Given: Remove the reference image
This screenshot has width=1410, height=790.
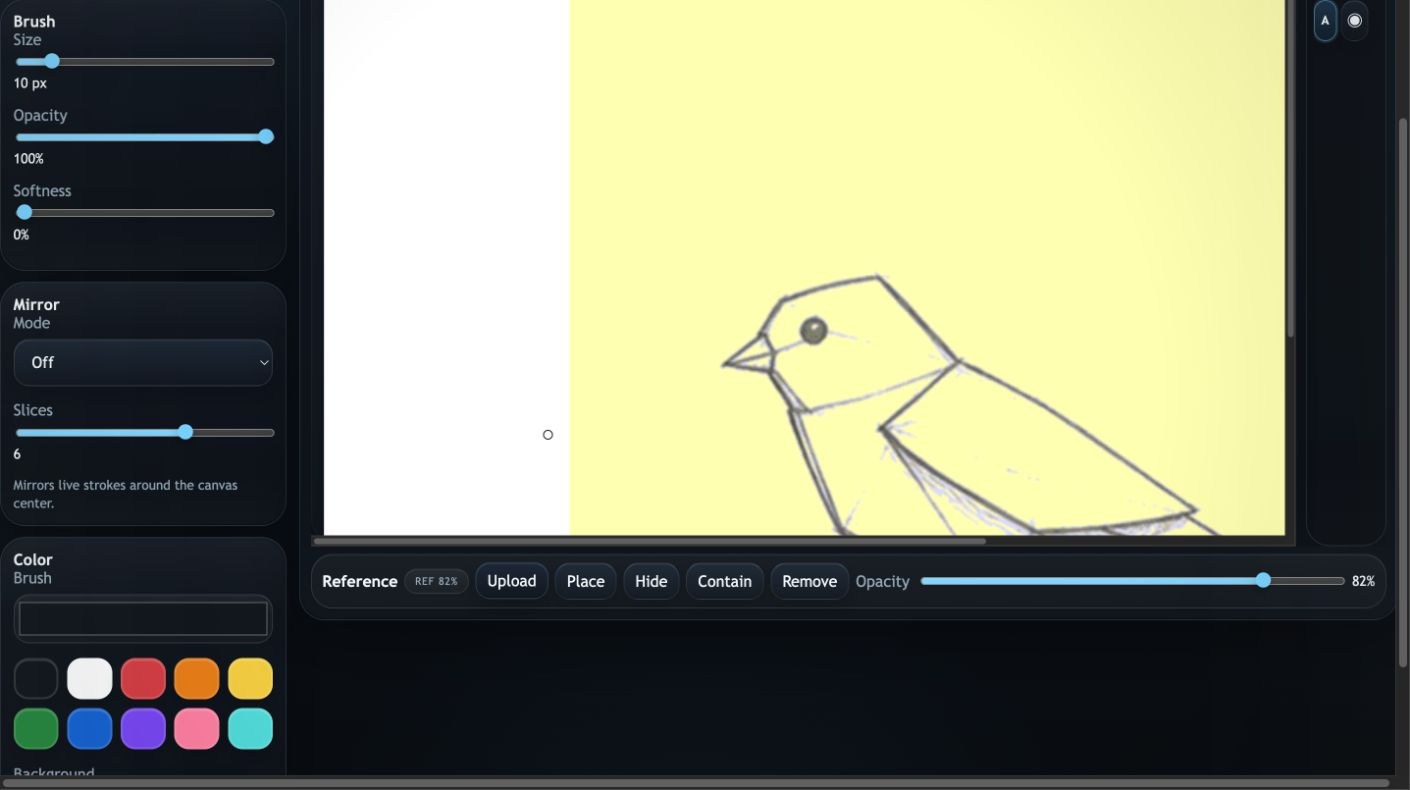Looking at the screenshot, I should (x=809, y=581).
